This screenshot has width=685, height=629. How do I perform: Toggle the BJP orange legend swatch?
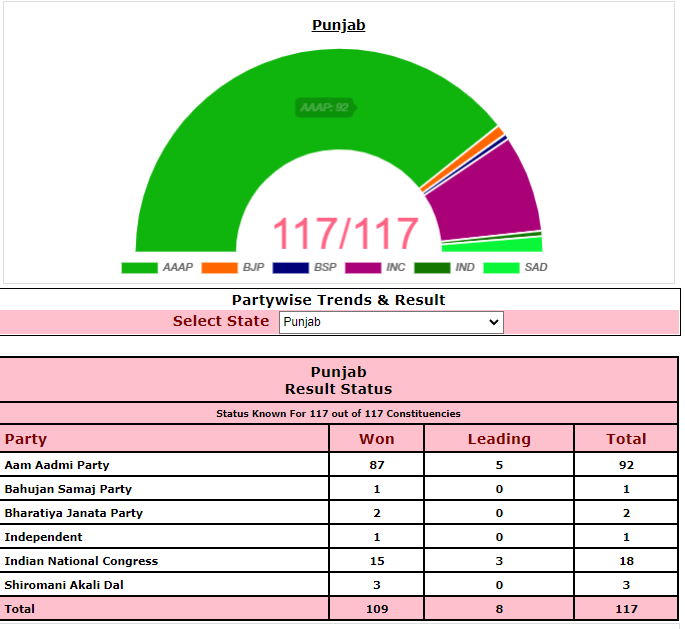point(219,268)
